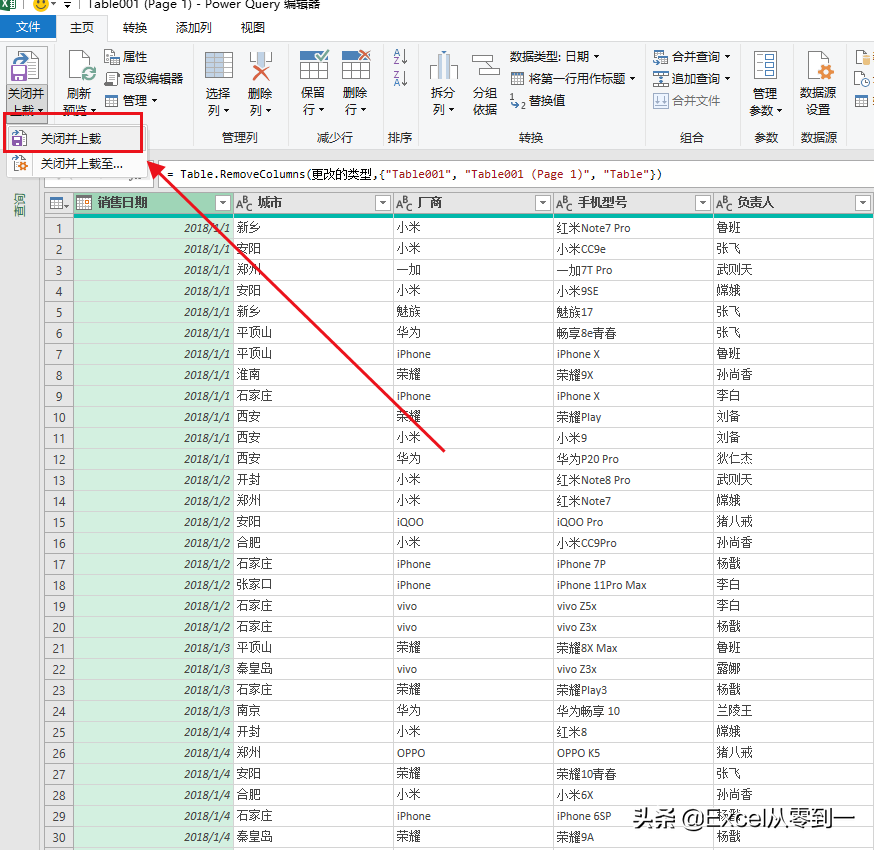Switch to the 转换 tab

[135, 28]
